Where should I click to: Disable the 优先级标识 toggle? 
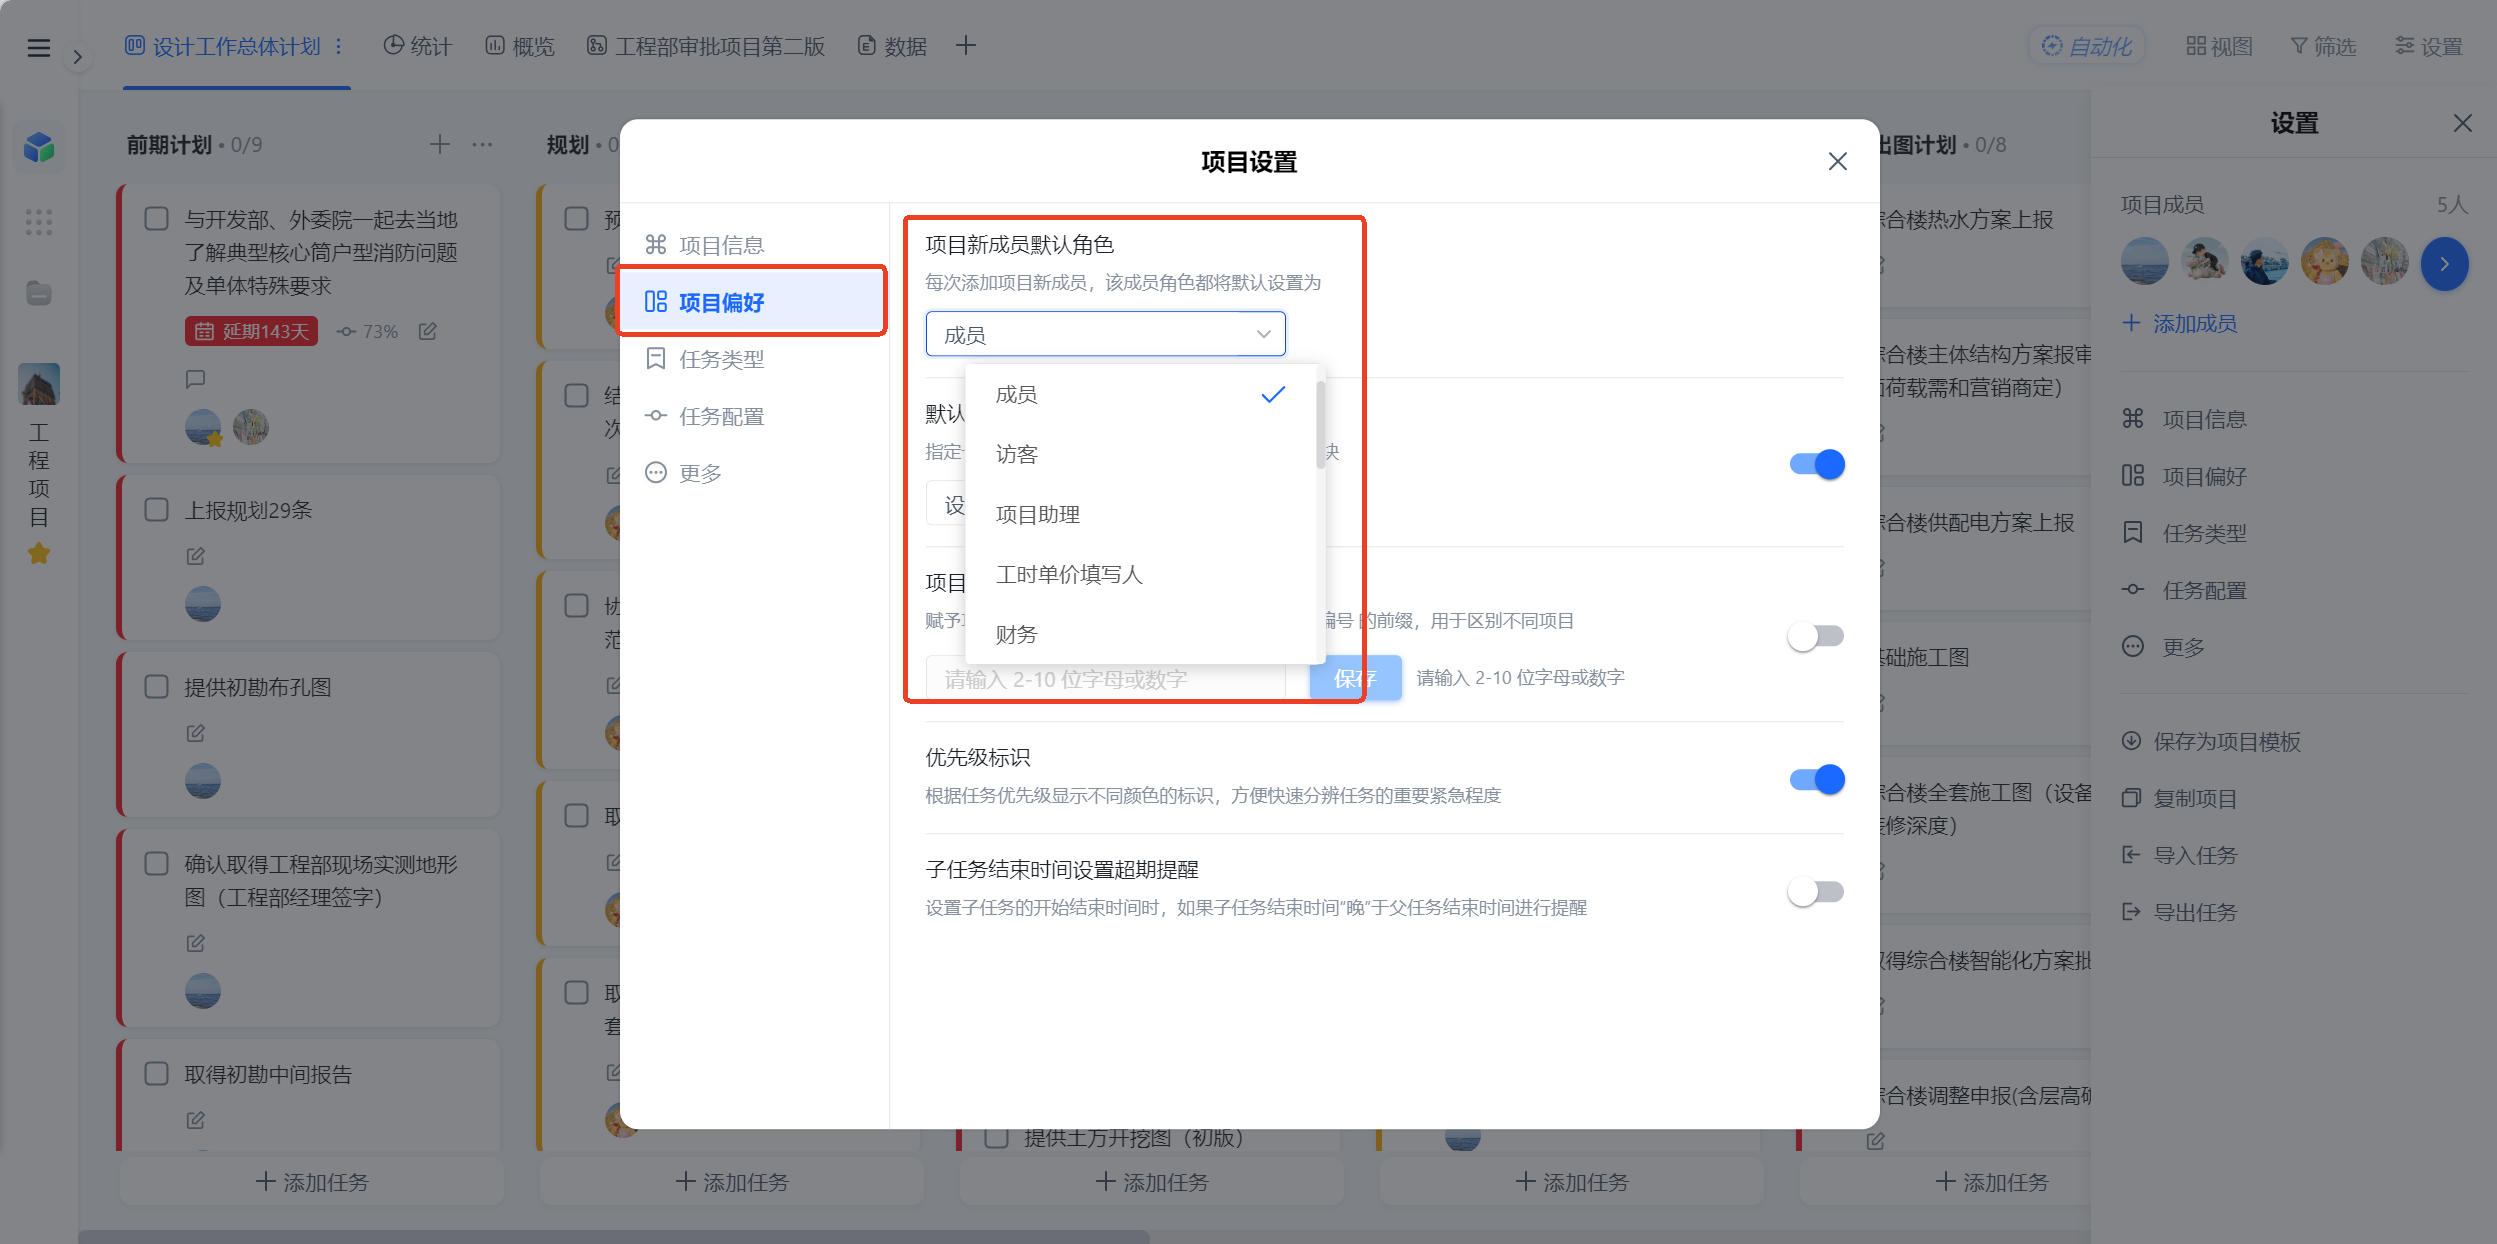(x=1816, y=779)
